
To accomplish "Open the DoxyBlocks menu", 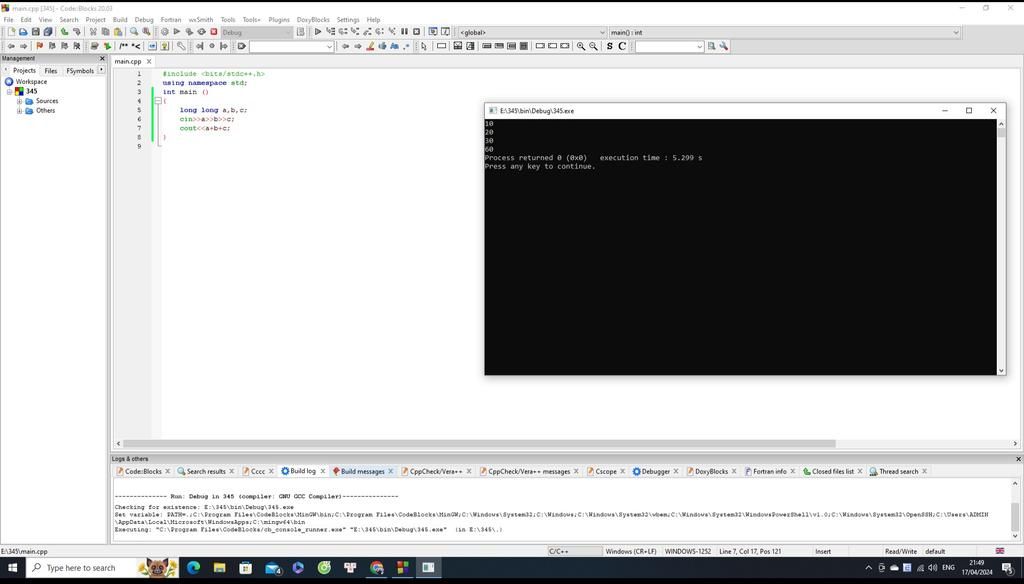I will click(313, 20).
